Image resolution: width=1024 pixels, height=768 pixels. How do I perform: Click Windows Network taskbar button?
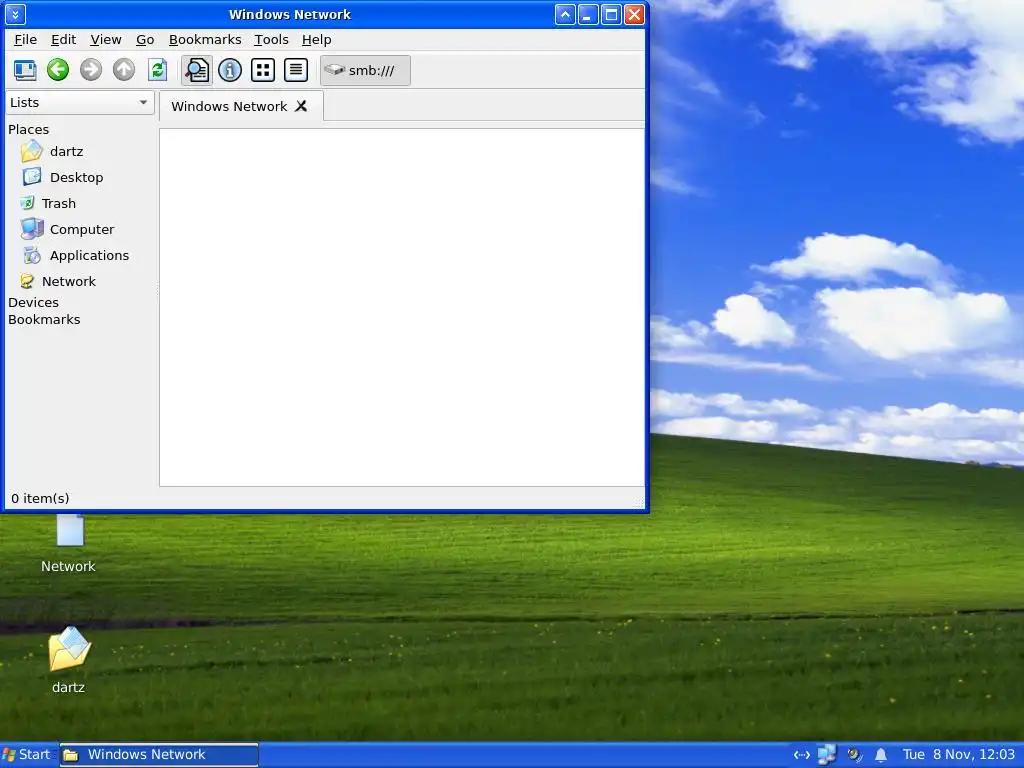coord(159,755)
